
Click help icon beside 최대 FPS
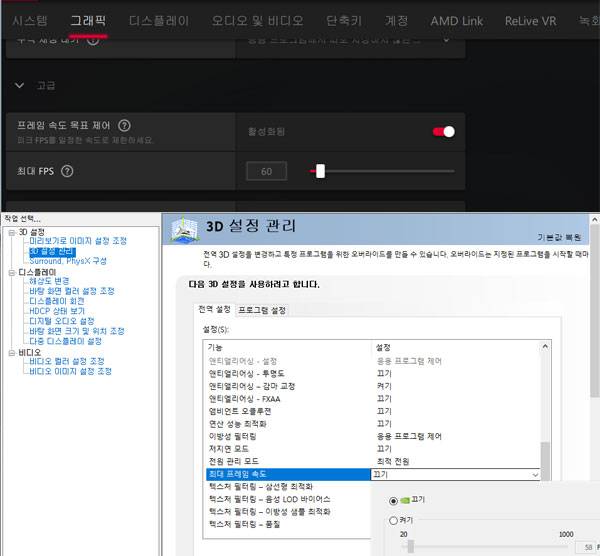[x=67, y=171]
